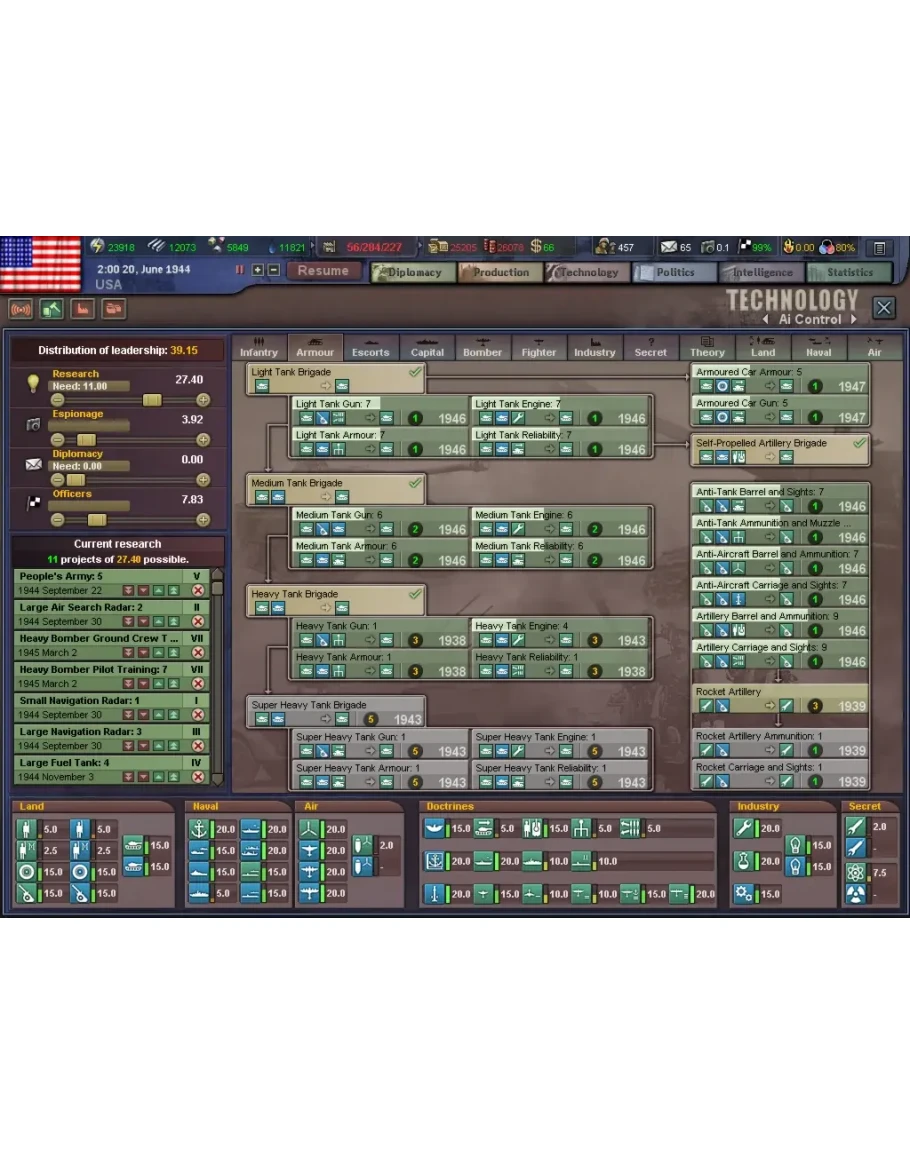
Task: Decrease game speed with the minus button
Action: click(273, 270)
